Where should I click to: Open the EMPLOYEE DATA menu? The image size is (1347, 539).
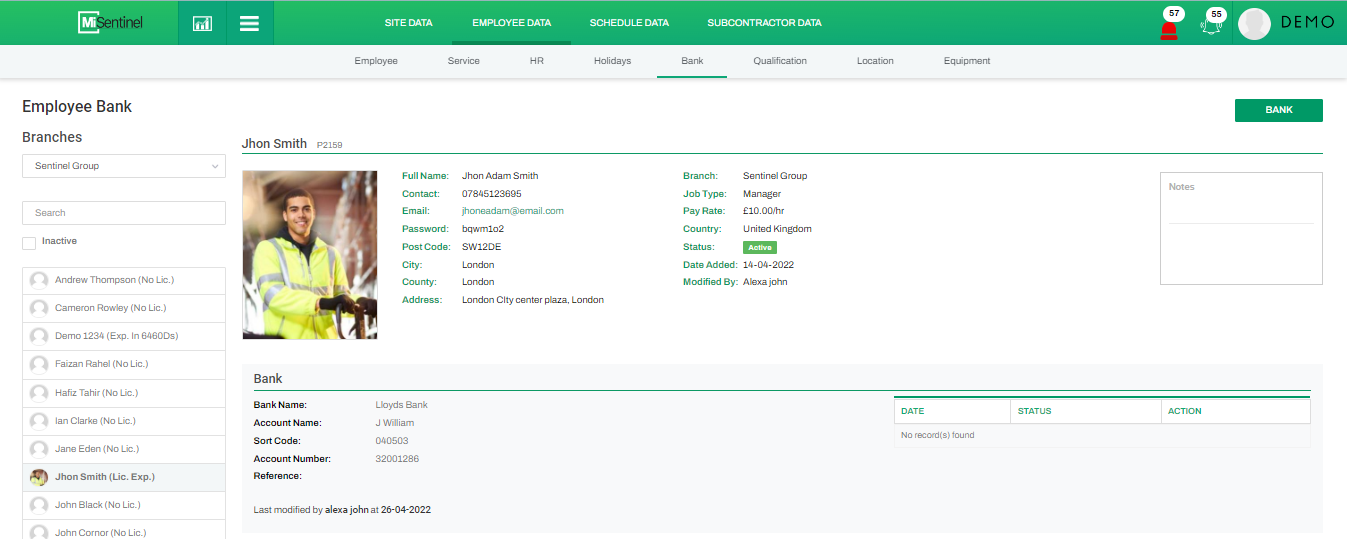(x=511, y=22)
